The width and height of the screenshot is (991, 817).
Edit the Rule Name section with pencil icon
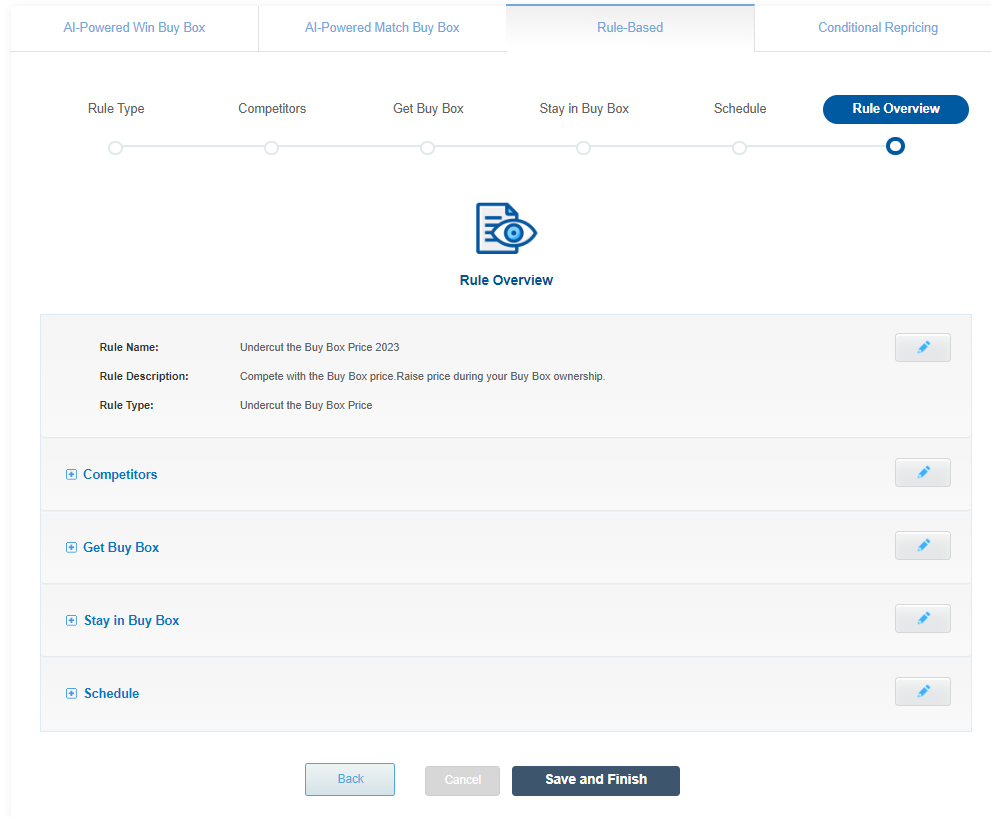pos(922,348)
